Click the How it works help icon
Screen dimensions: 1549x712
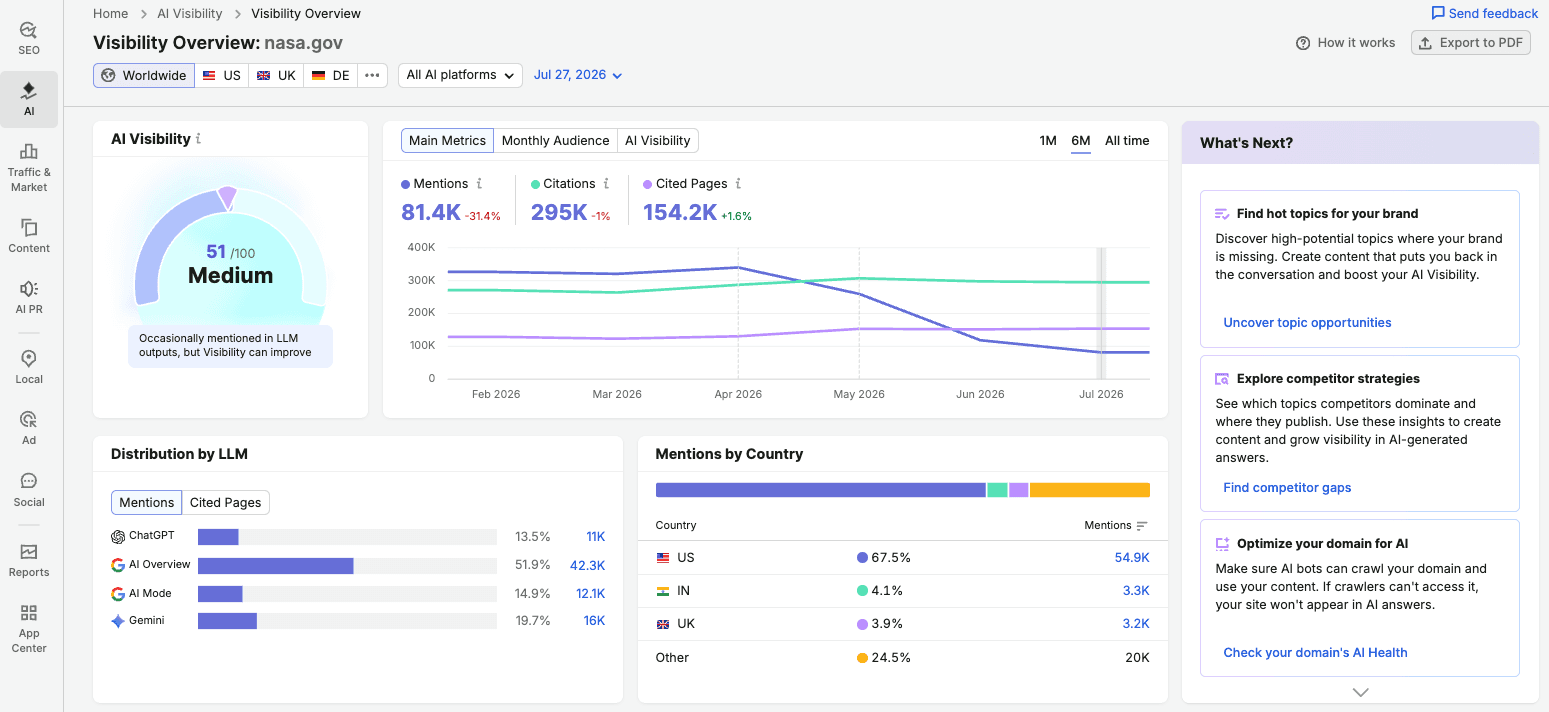pyautogui.click(x=1303, y=43)
